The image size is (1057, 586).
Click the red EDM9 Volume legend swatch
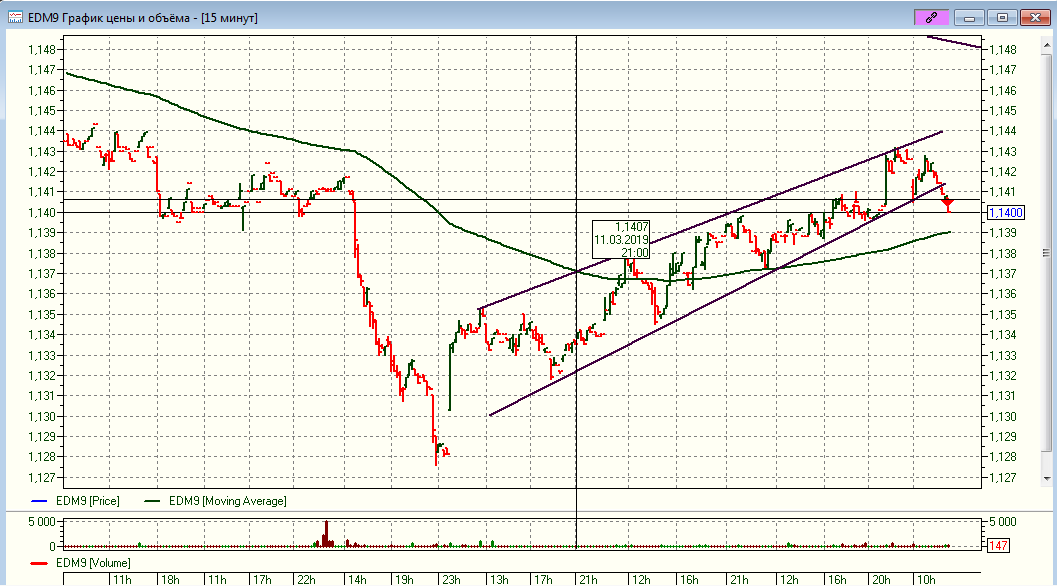click(x=39, y=565)
